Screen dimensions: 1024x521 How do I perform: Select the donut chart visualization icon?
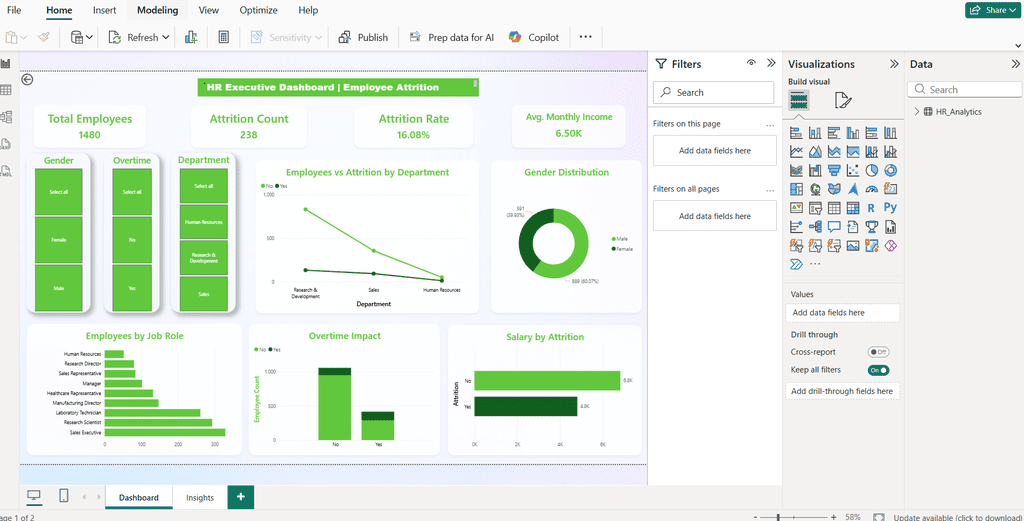[x=890, y=170]
